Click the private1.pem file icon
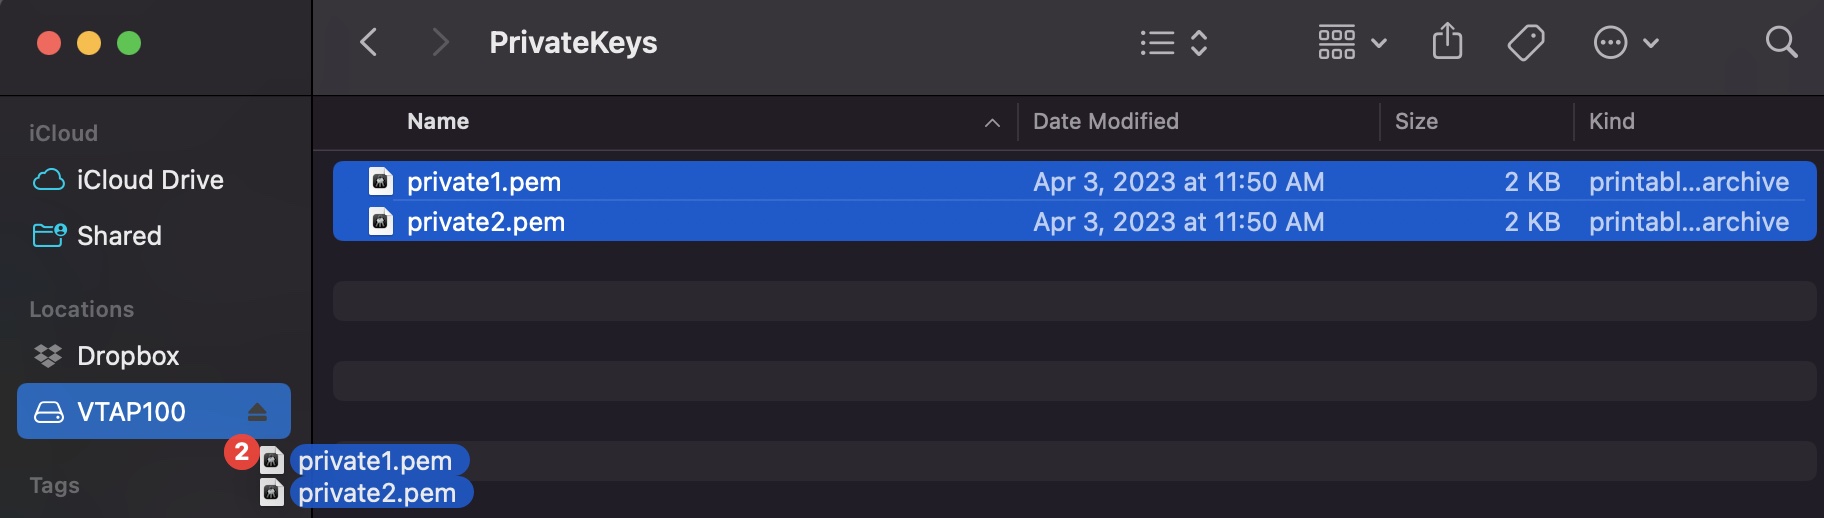Image resolution: width=1824 pixels, height=518 pixels. (x=381, y=181)
